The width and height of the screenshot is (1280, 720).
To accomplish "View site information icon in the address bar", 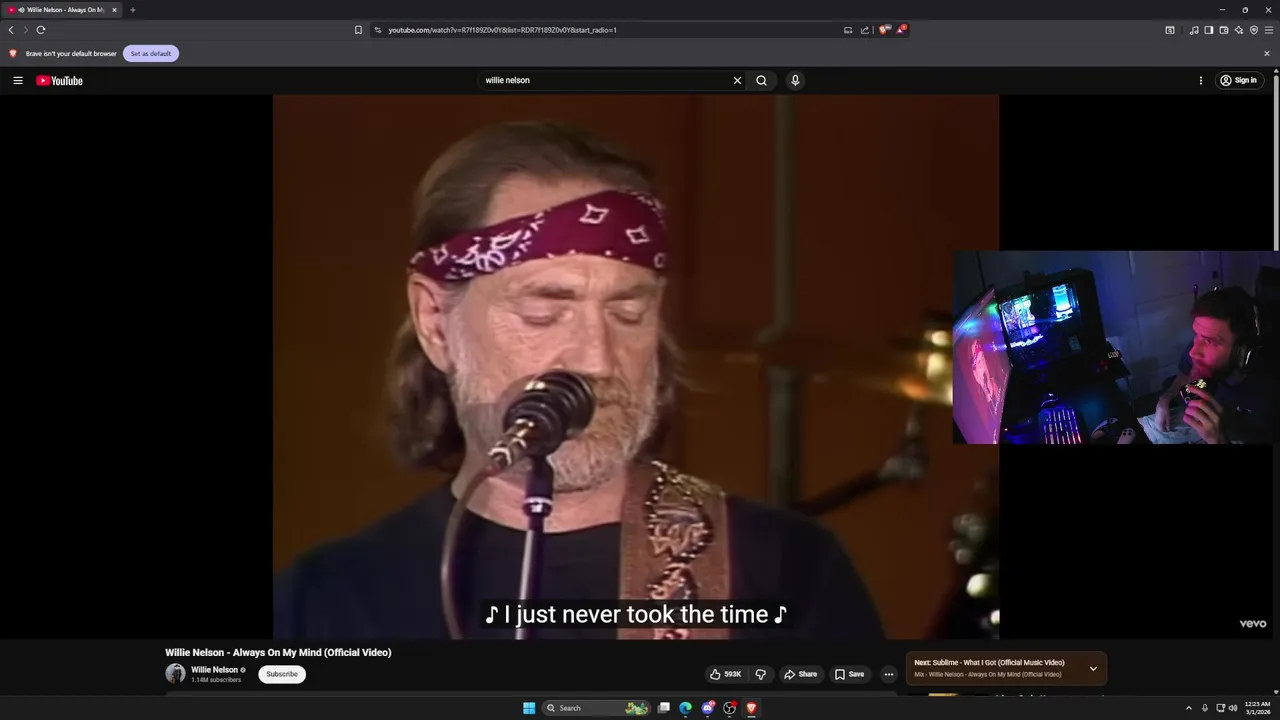I will (378, 30).
